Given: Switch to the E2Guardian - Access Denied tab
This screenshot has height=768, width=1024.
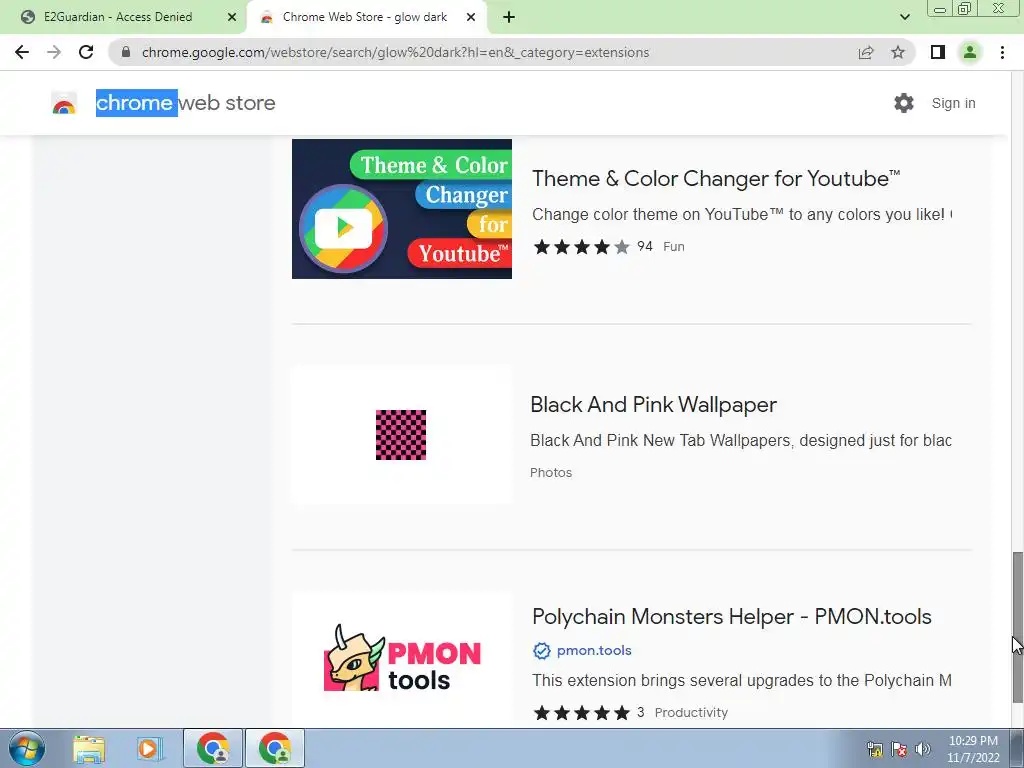Looking at the screenshot, I should (x=118, y=17).
